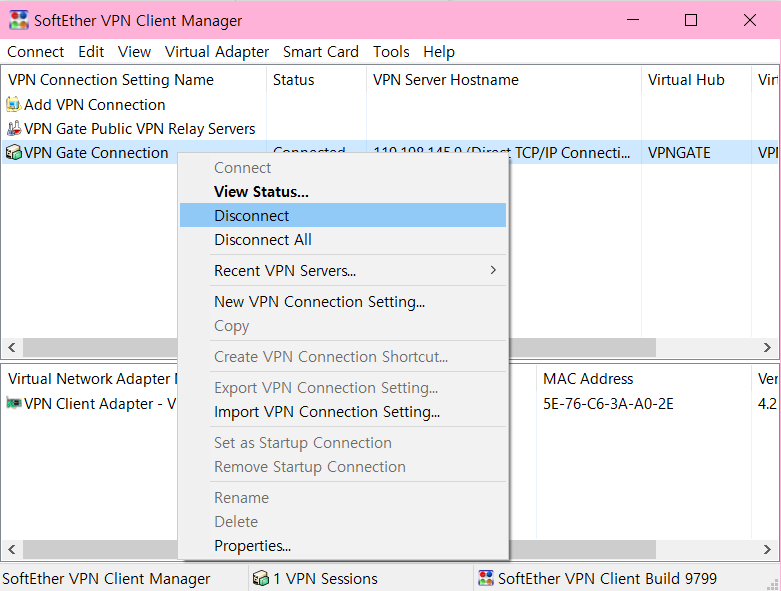
Task: Click the VPN Client Adapter network card icon
Action: coord(13,403)
